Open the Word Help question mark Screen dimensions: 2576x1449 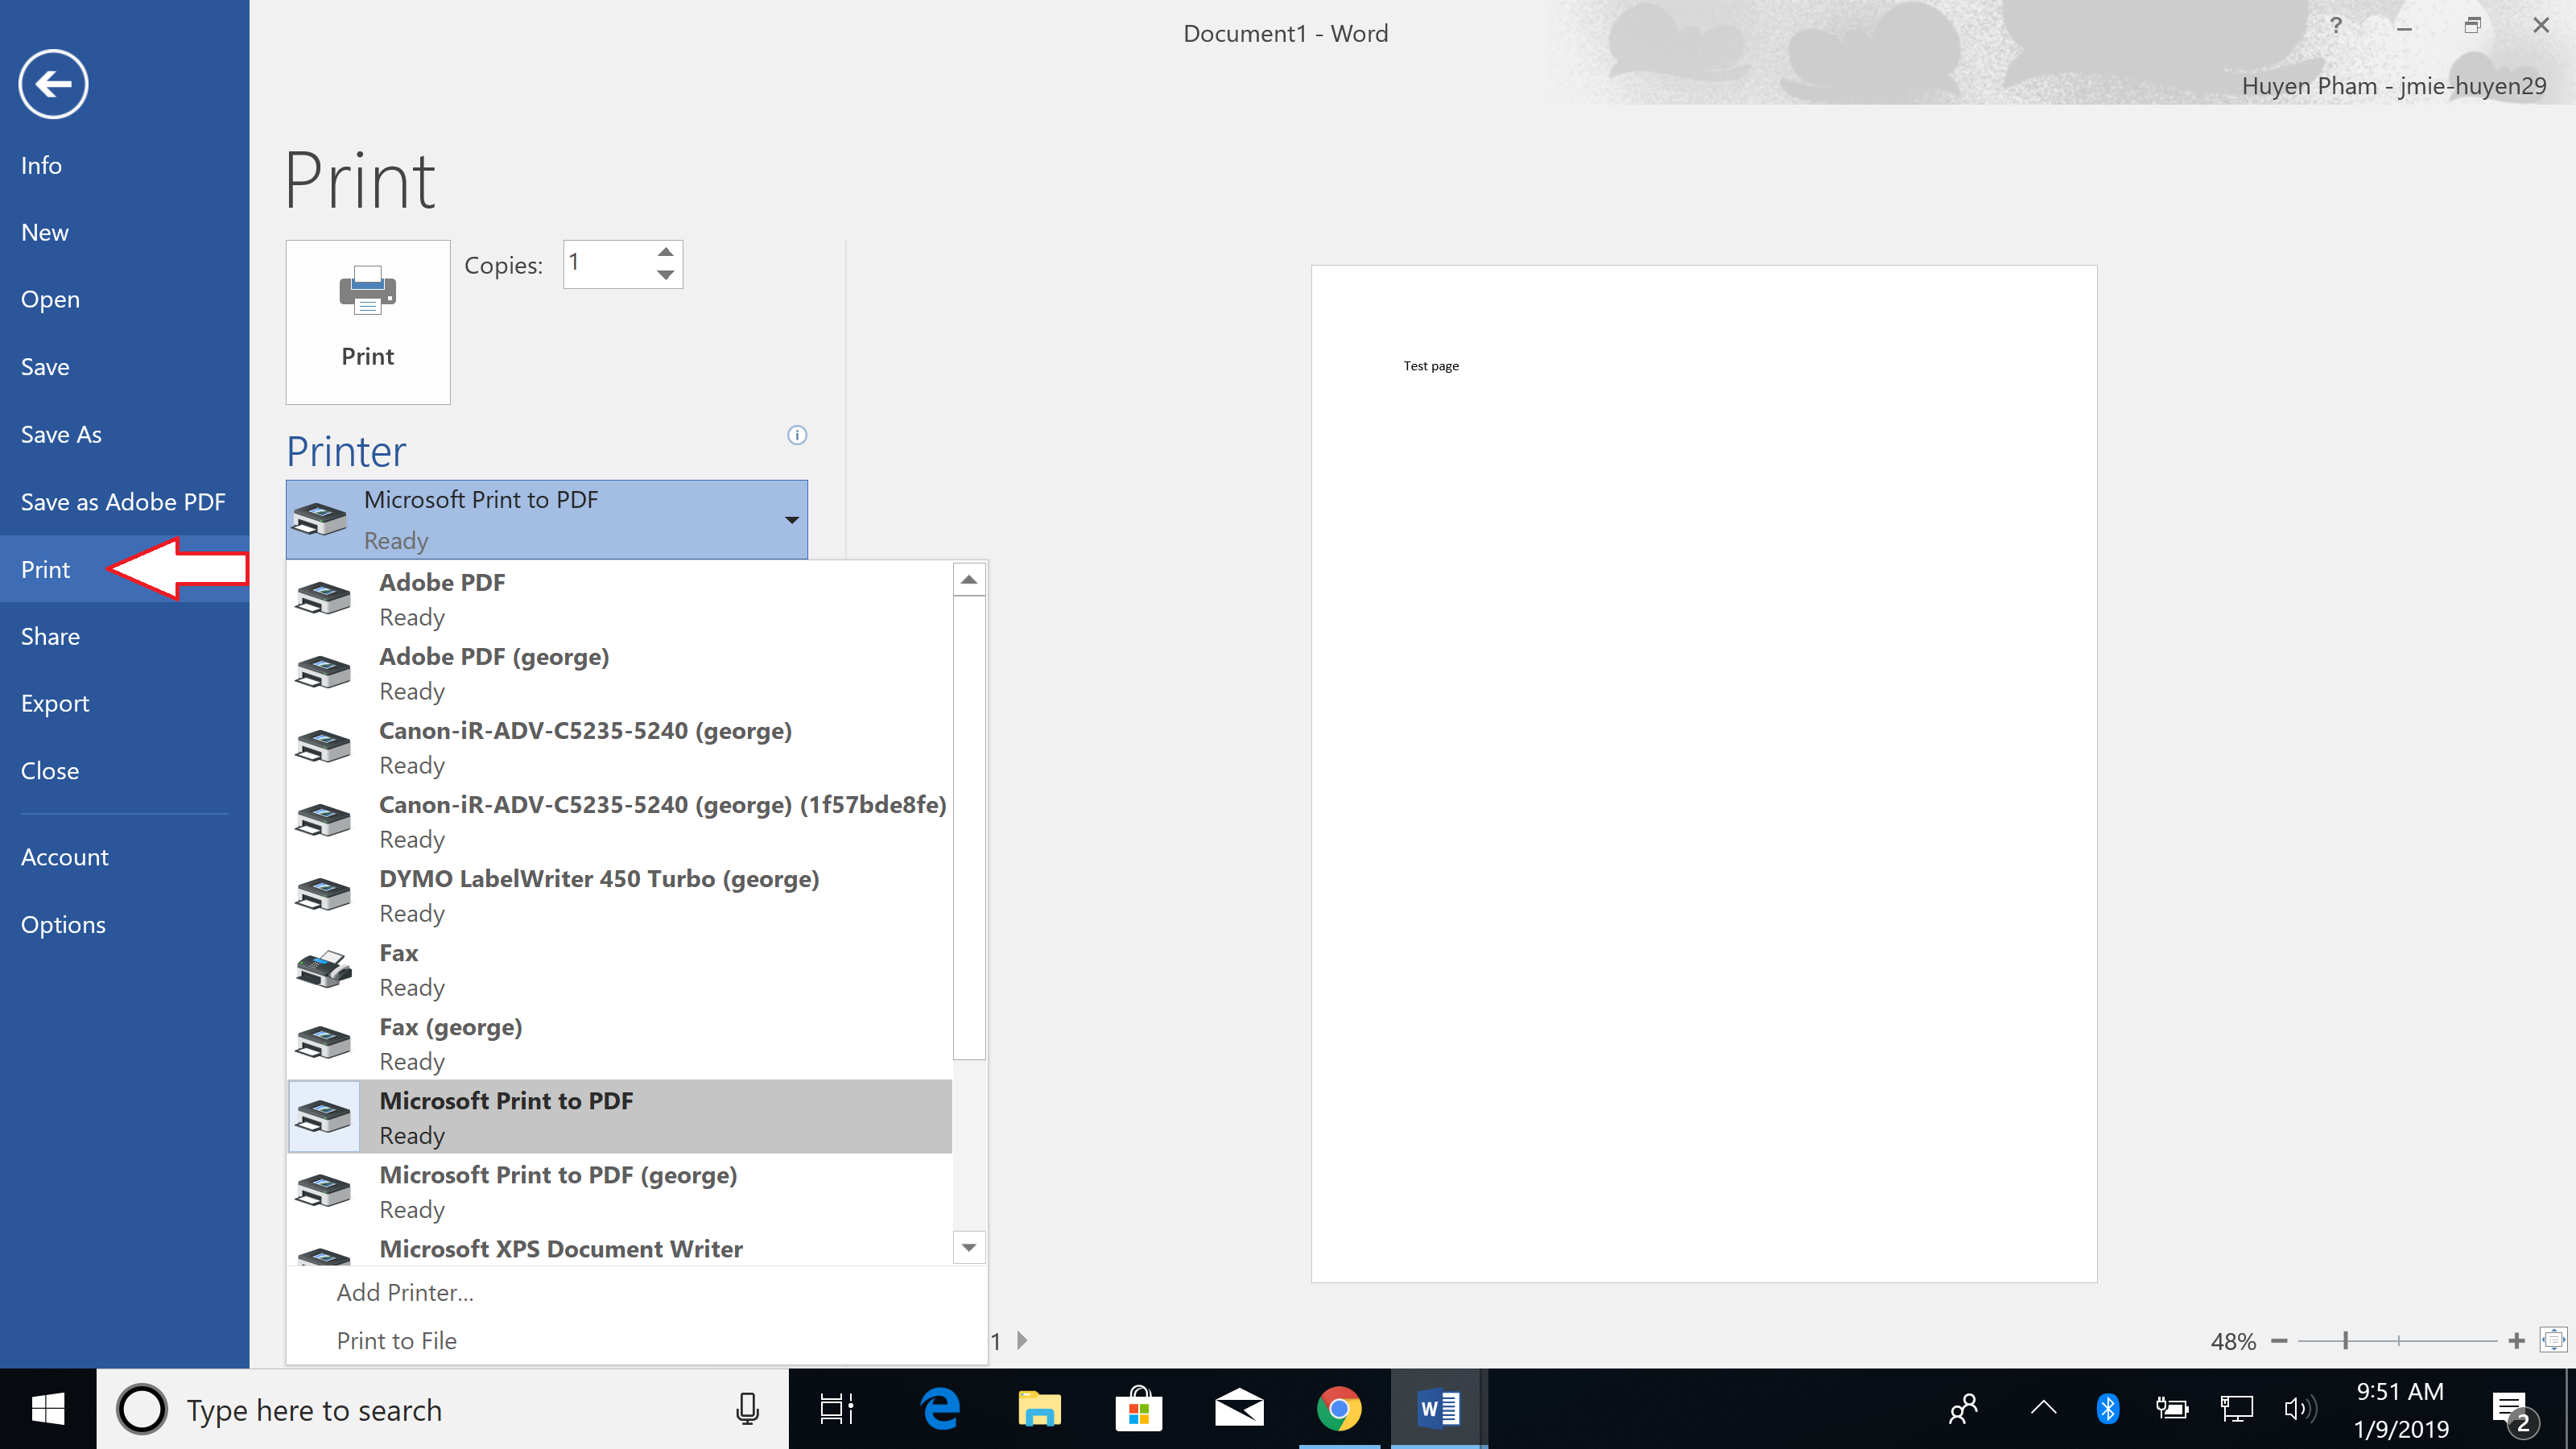(x=2336, y=25)
